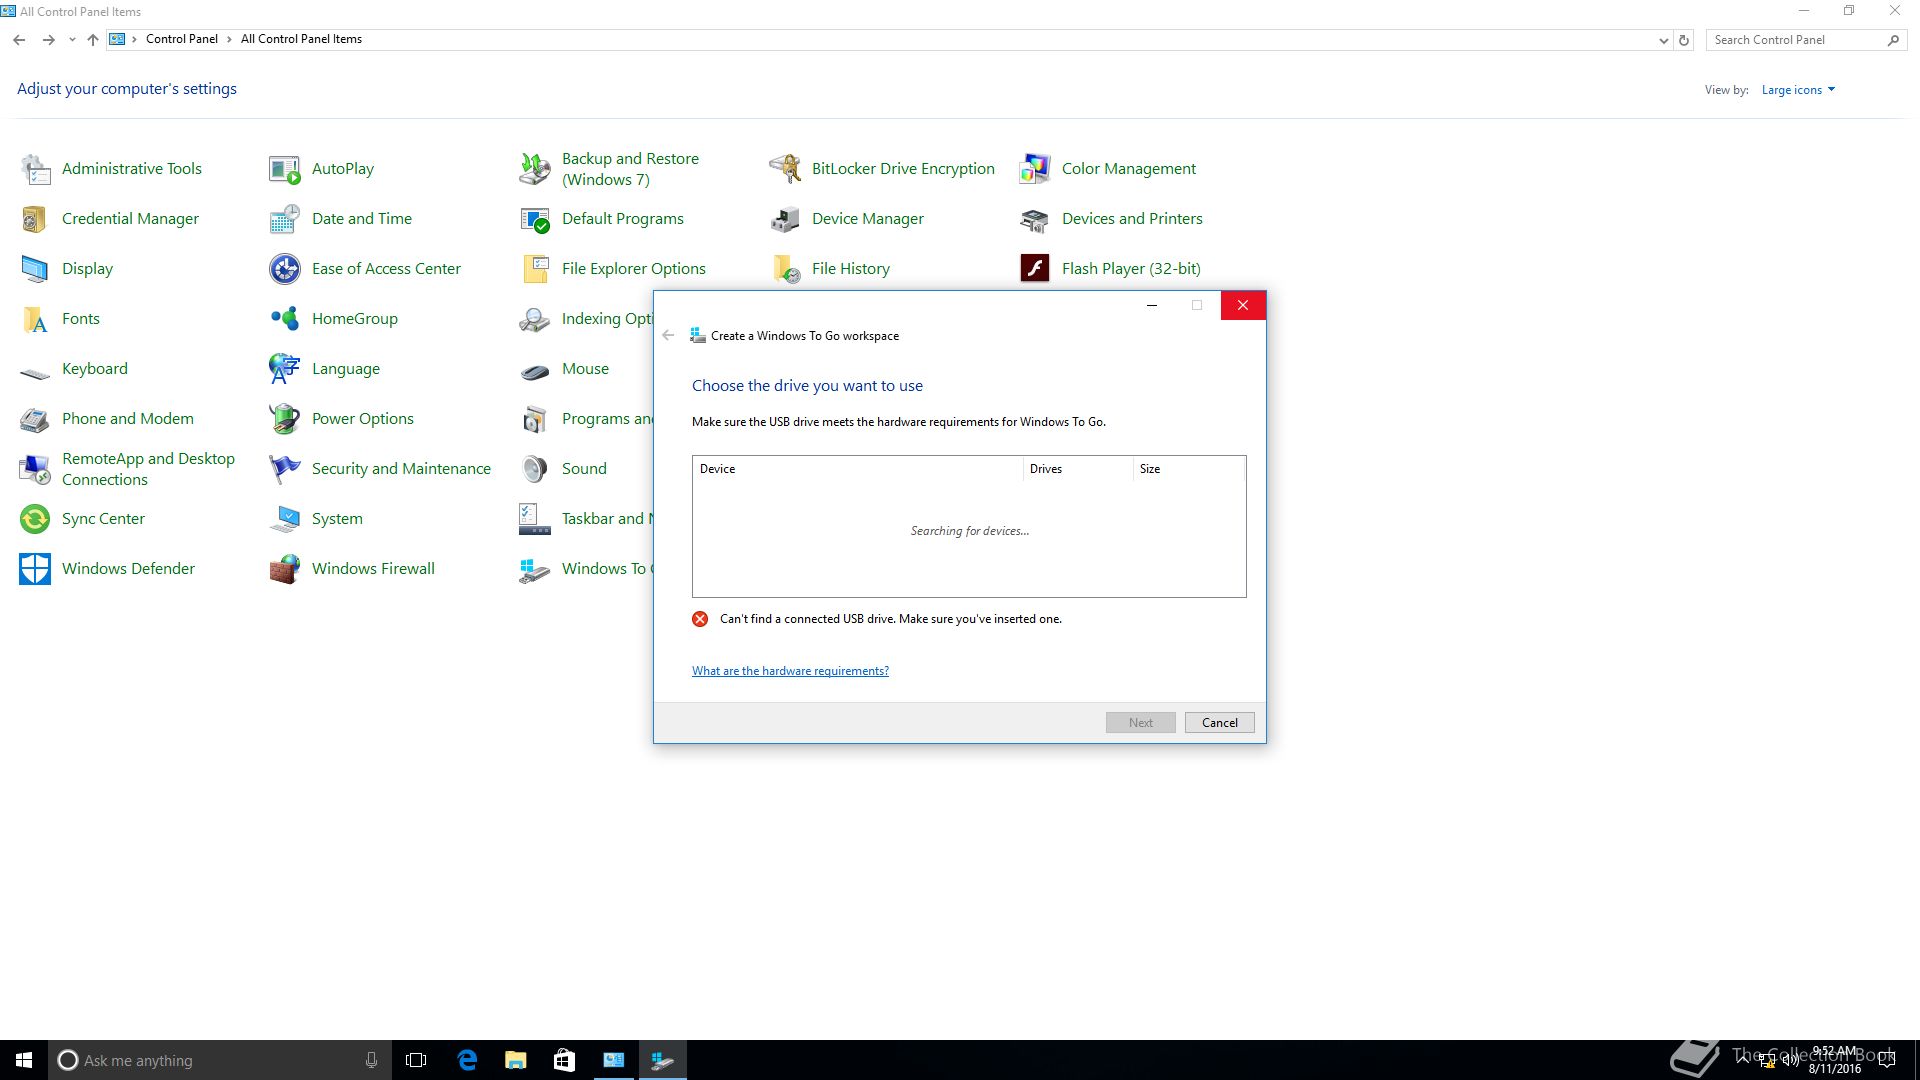Select the Windows To Go taskbar button
This screenshot has height=1080, width=1920.
point(662,1060)
